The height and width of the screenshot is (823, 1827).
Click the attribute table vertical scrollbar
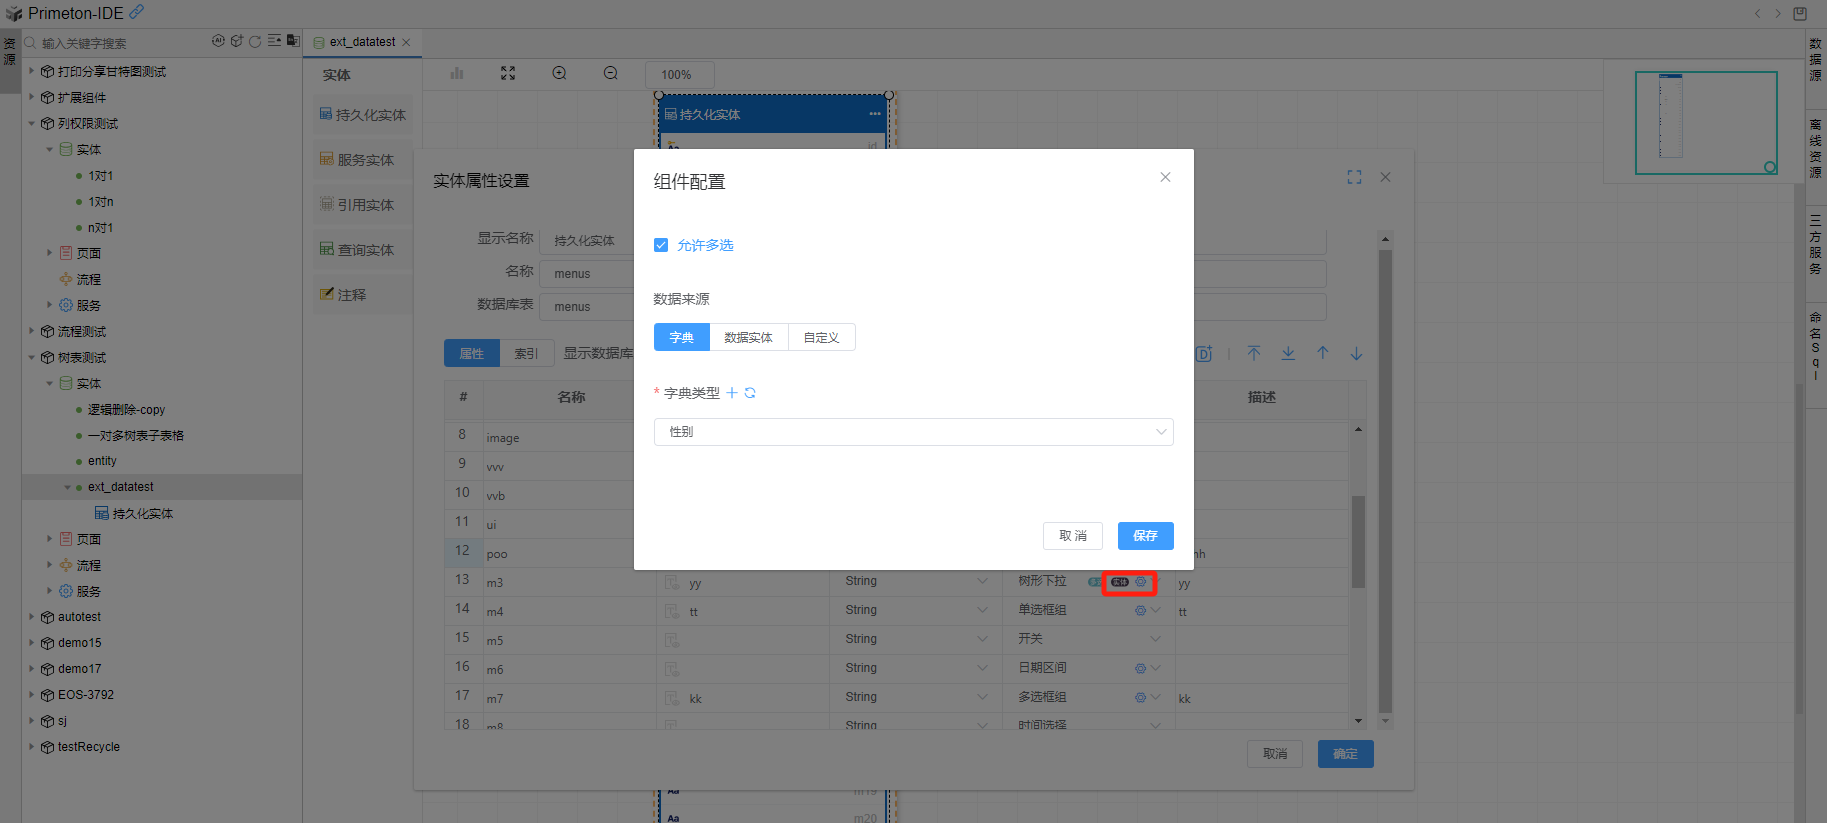click(1358, 540)
